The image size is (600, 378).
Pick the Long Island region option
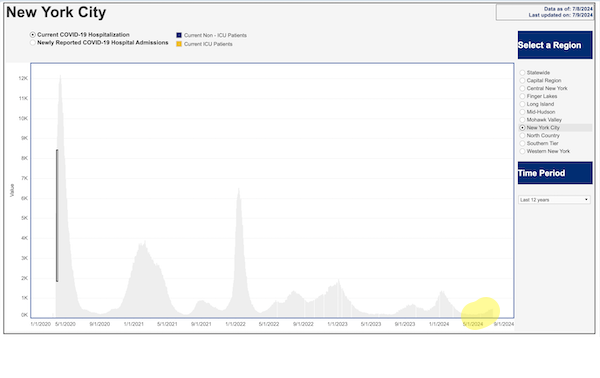(x=522, y=104)
